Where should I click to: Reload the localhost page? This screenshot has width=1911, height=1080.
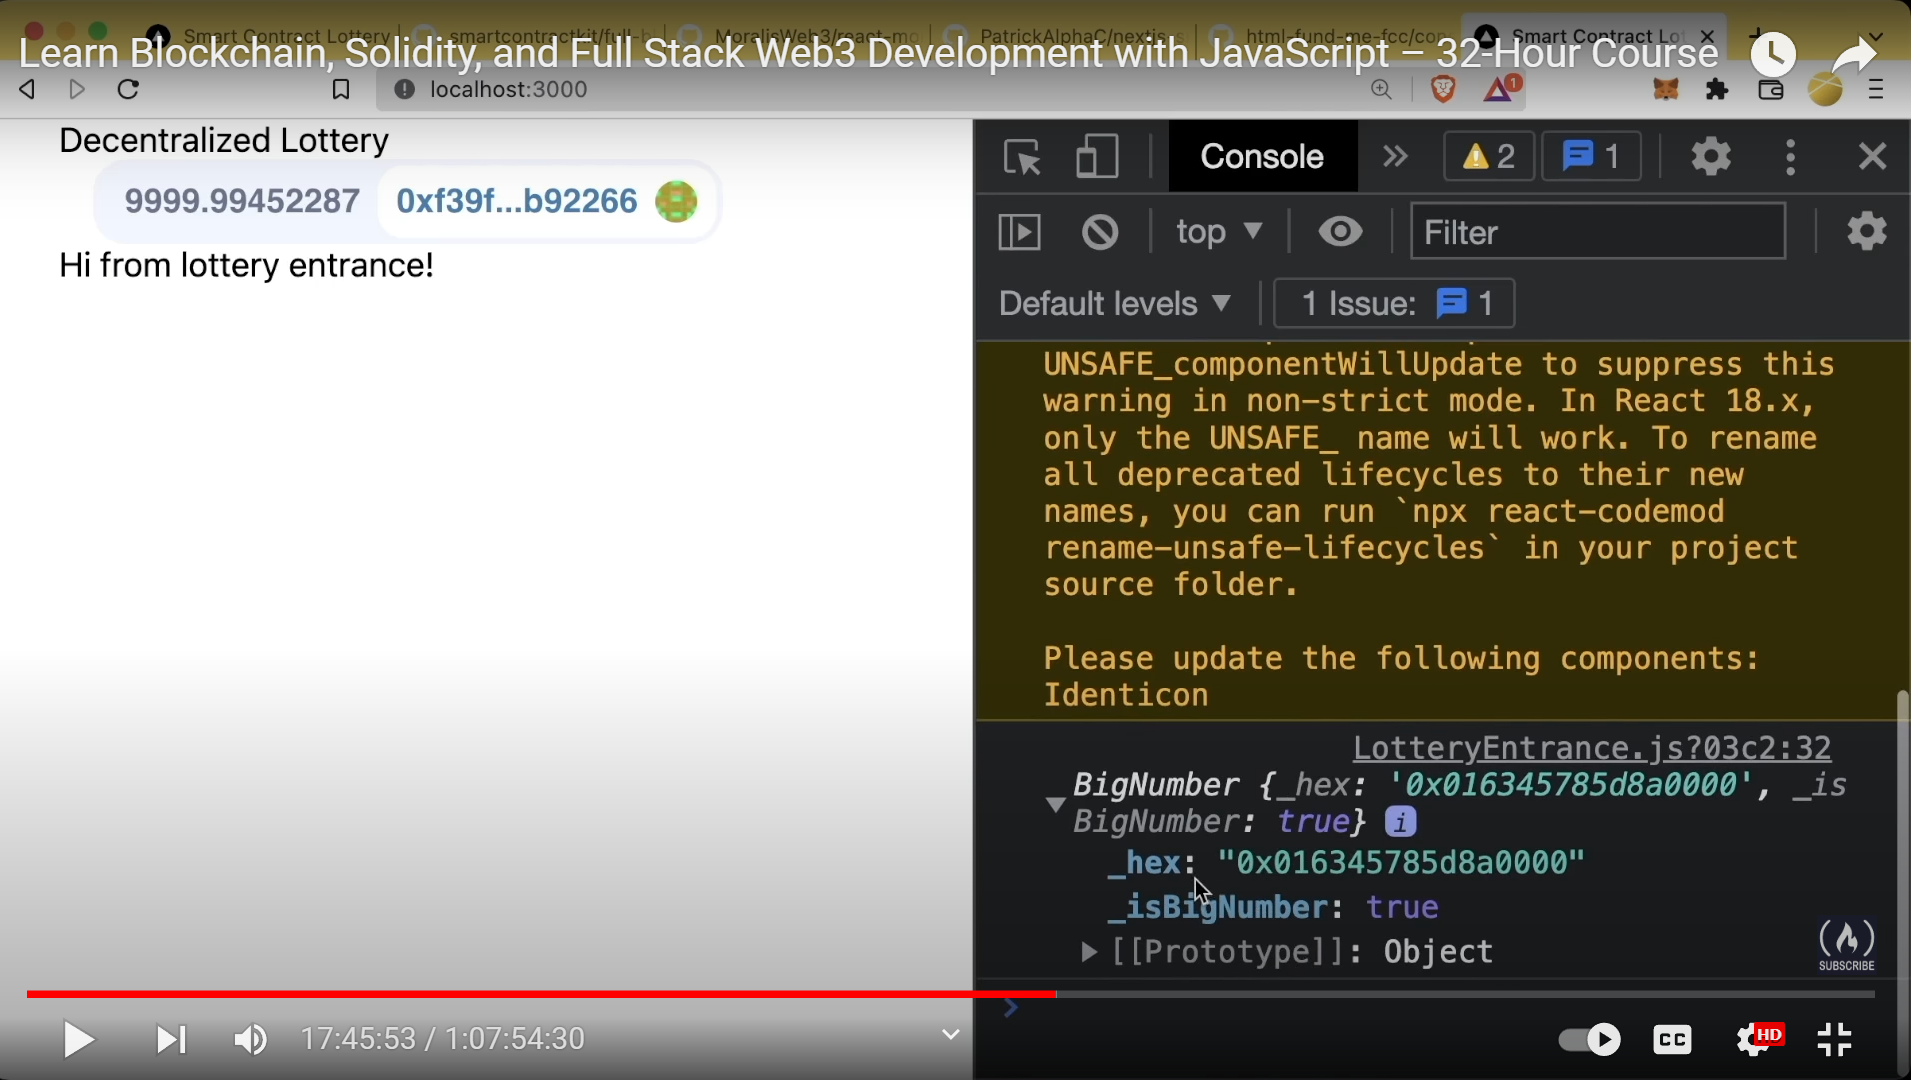point(128,90)
